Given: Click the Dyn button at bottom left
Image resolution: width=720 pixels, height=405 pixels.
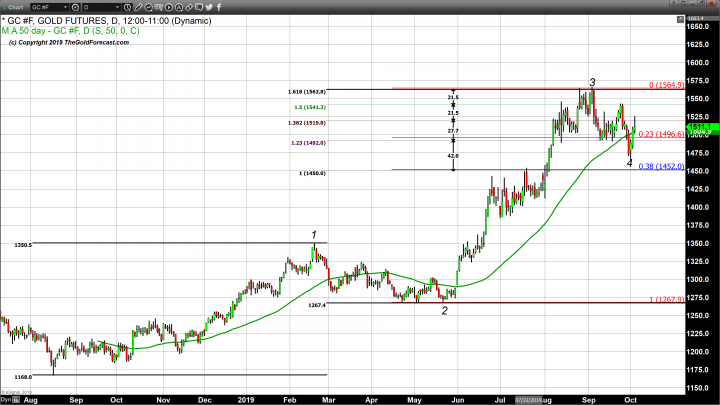Looking at the screenshot, I should [5, 399].
